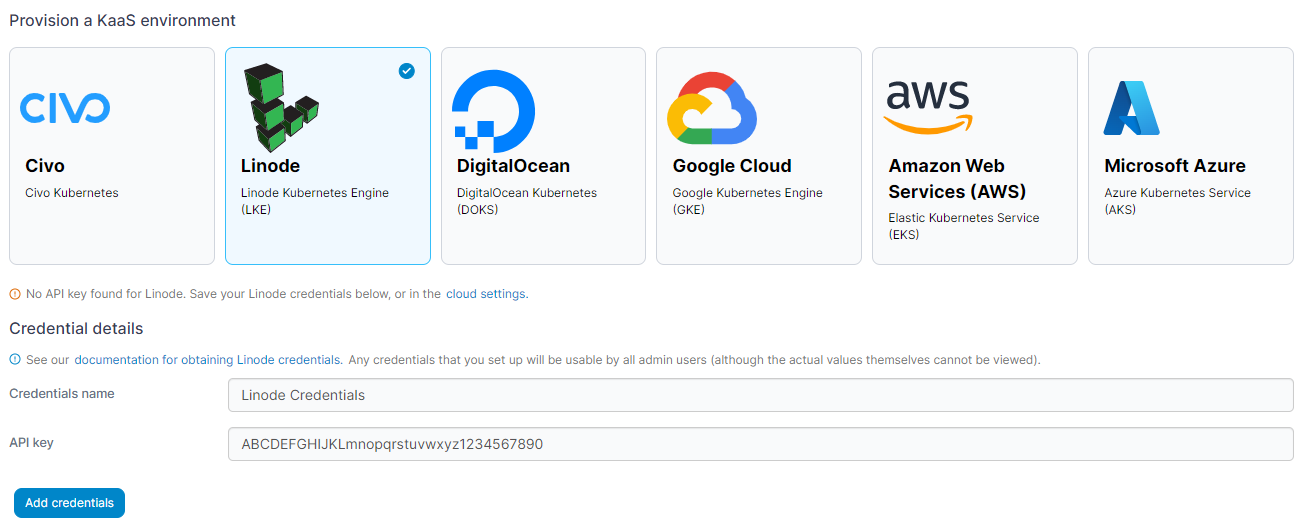The width and height of the screenshot is (1304, 524).
Task: Click the DigitalOcean logo icon
Action: point(493,108)
